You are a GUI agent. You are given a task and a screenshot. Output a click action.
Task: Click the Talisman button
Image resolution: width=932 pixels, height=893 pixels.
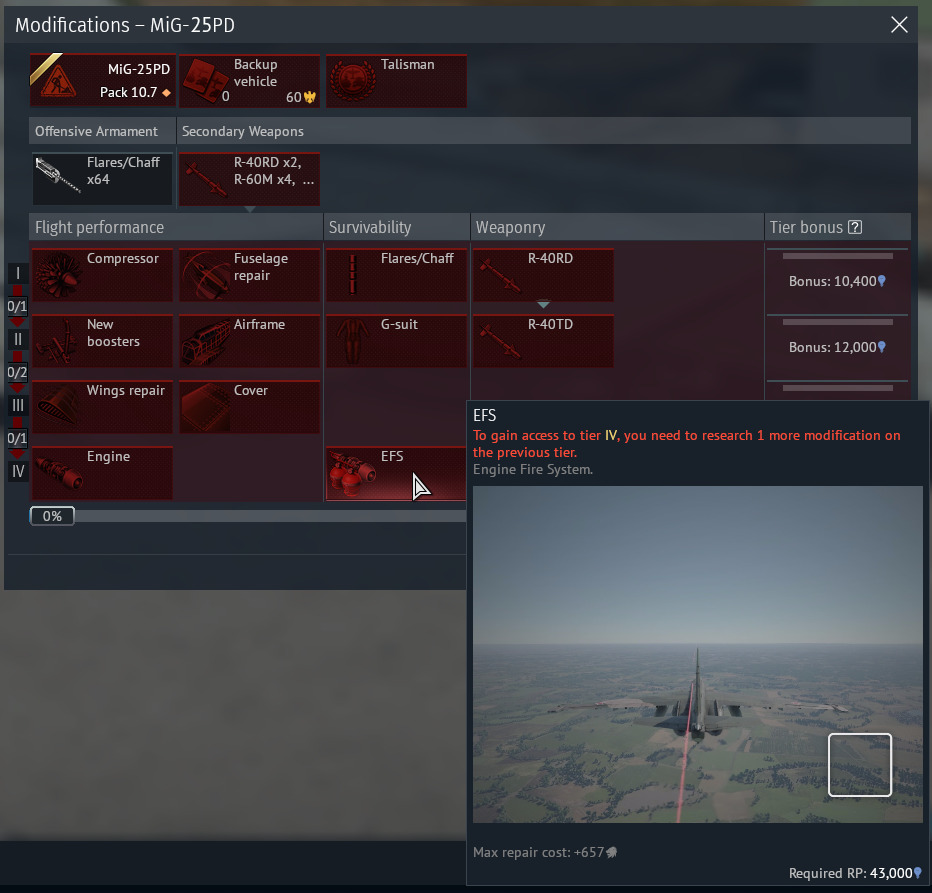point(396,81)
